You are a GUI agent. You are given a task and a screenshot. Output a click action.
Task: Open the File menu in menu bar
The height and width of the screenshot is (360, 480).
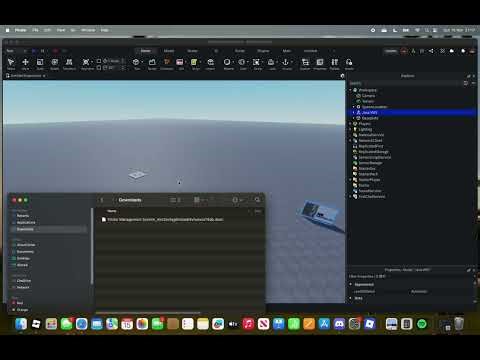click(35, 30)
